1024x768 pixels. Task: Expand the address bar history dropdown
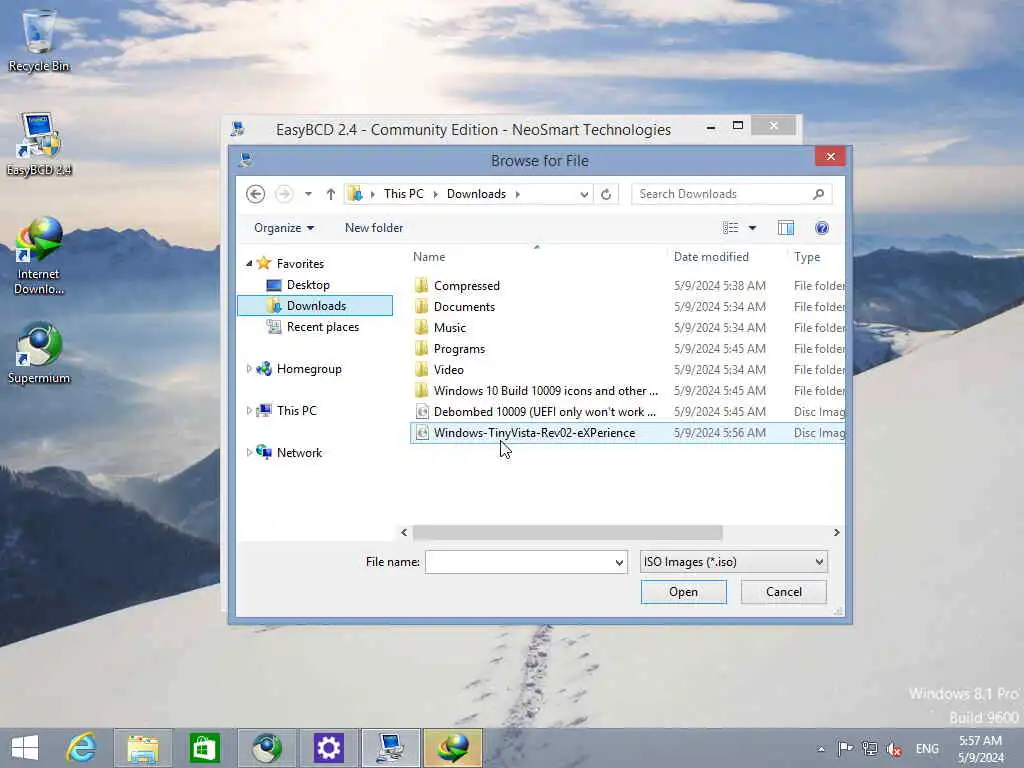pyautogui.click(x=584, y=194)
